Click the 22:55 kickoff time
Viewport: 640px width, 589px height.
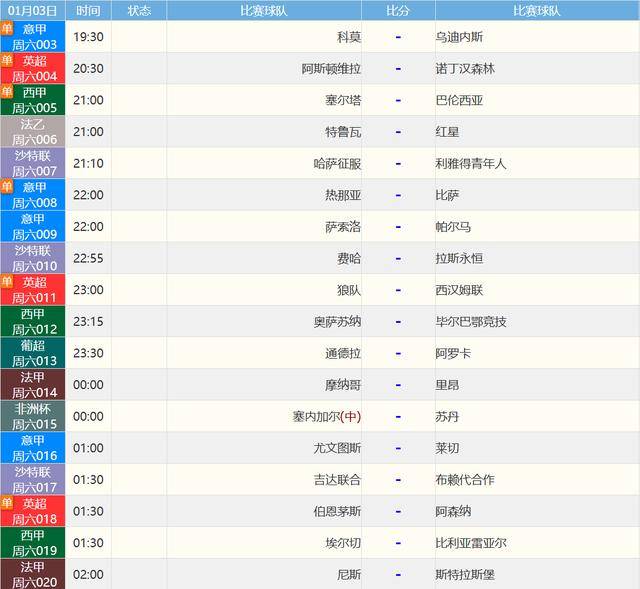[x=88, y=258]
